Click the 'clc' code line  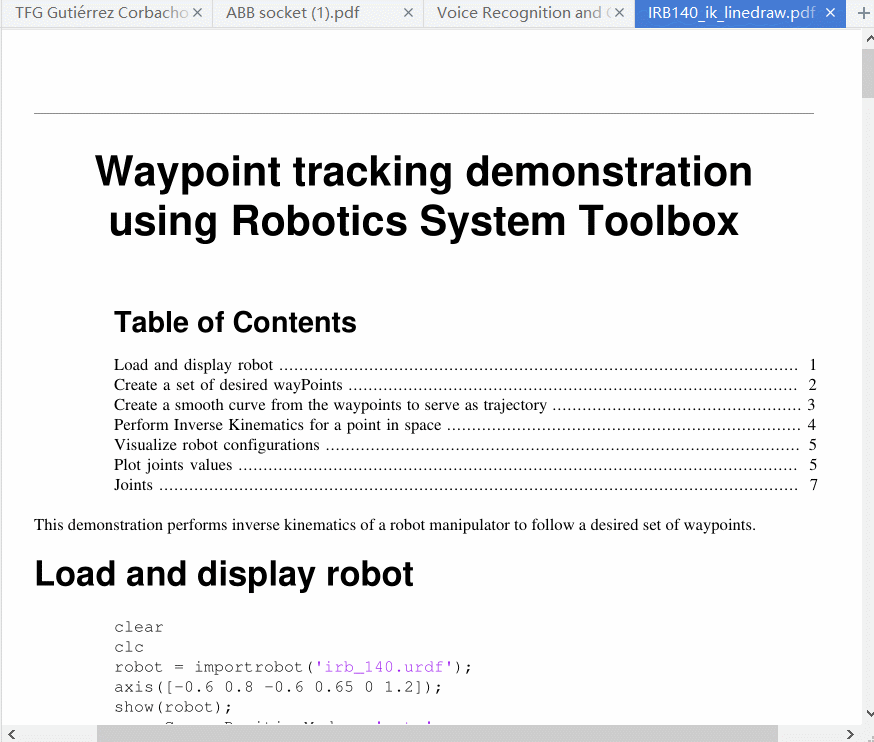coord(129,647)
